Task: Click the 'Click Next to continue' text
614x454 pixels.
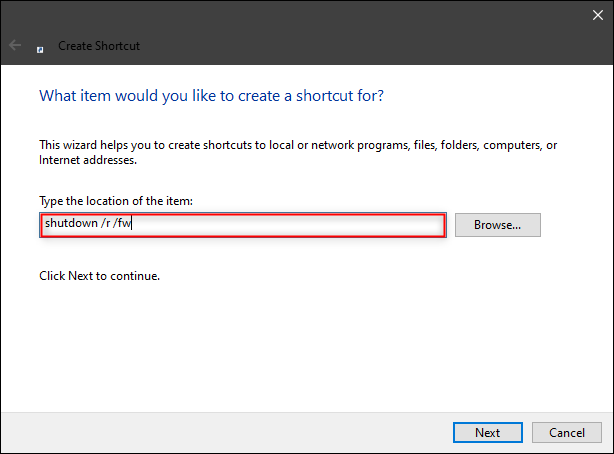Action: [x=99, y=275]
